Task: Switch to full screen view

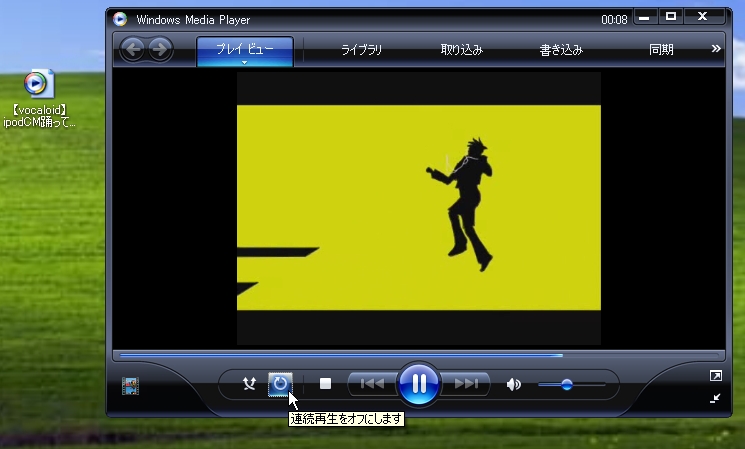Action: coord(716,376)
